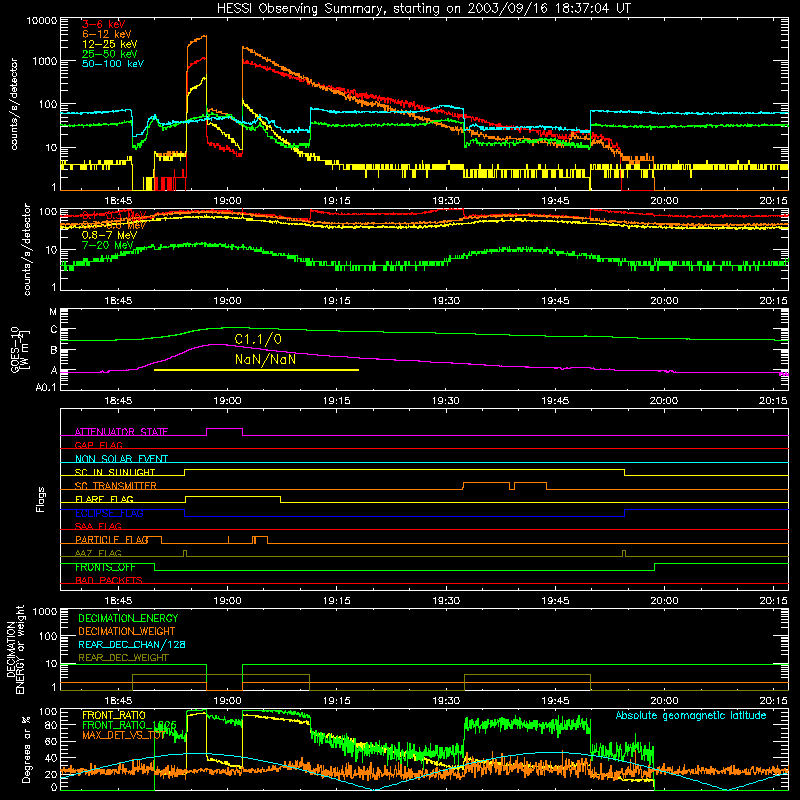Click the 19:00 time label under the GOES plot
The width and height of the screenshot is (800, 800).
click(228, 401)
